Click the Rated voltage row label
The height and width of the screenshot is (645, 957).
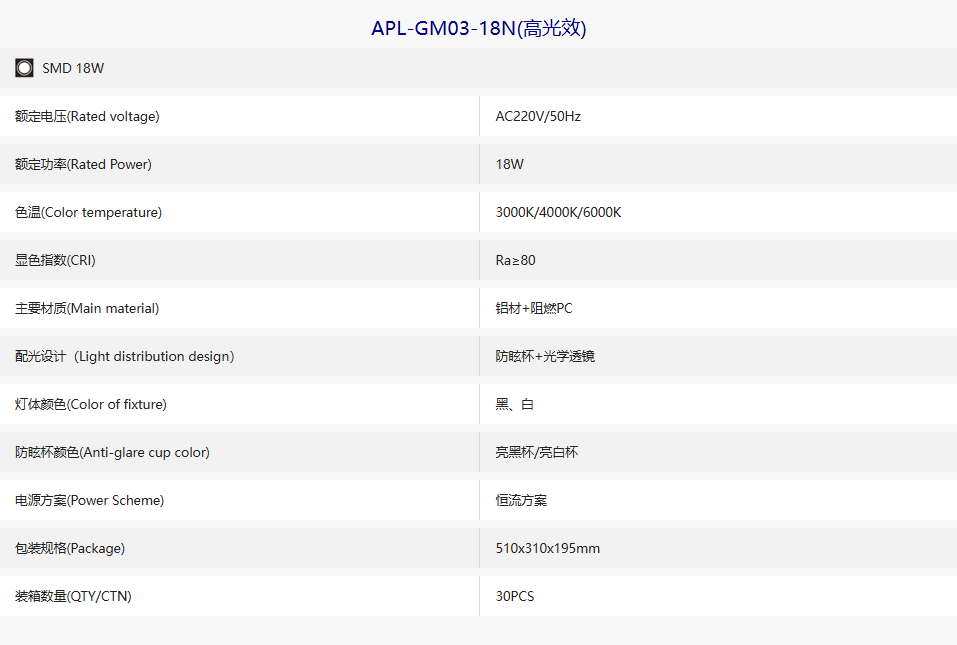coord(87,116)
